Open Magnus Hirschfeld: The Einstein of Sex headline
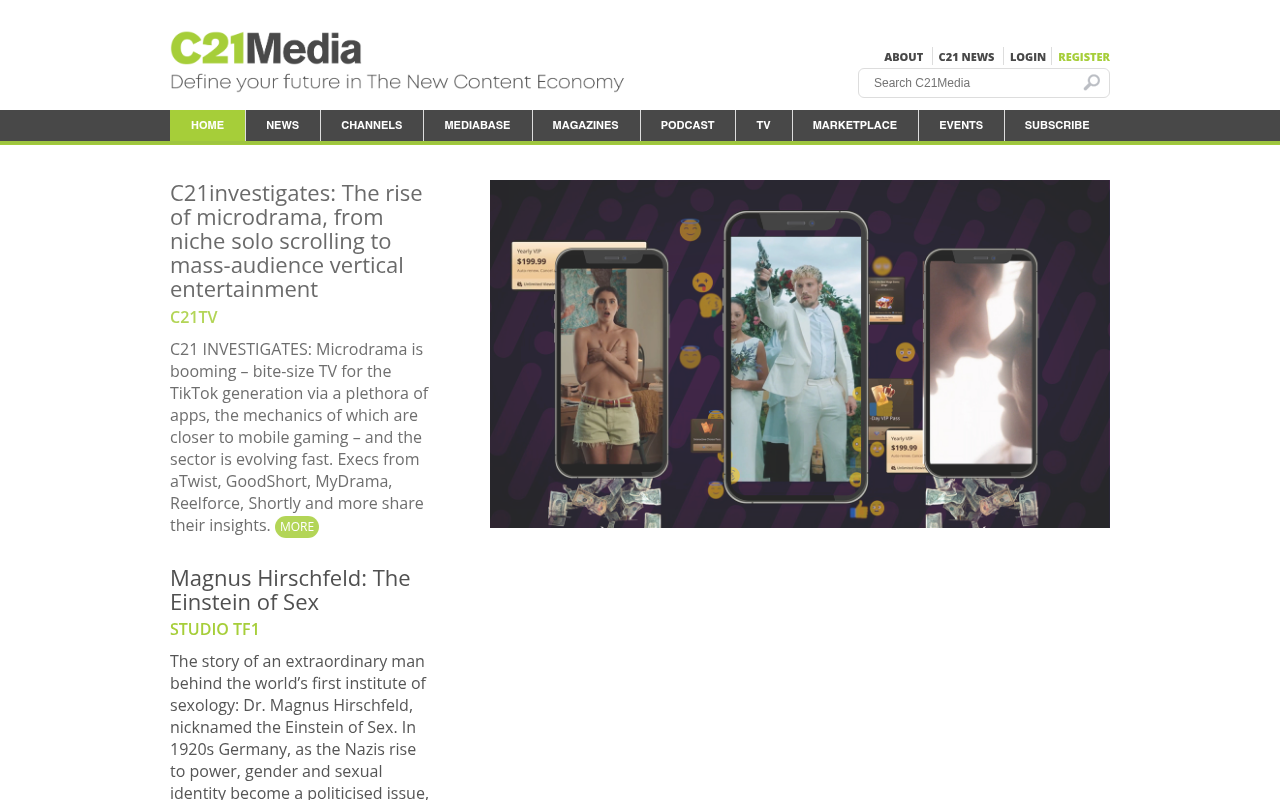 [291, 590]
